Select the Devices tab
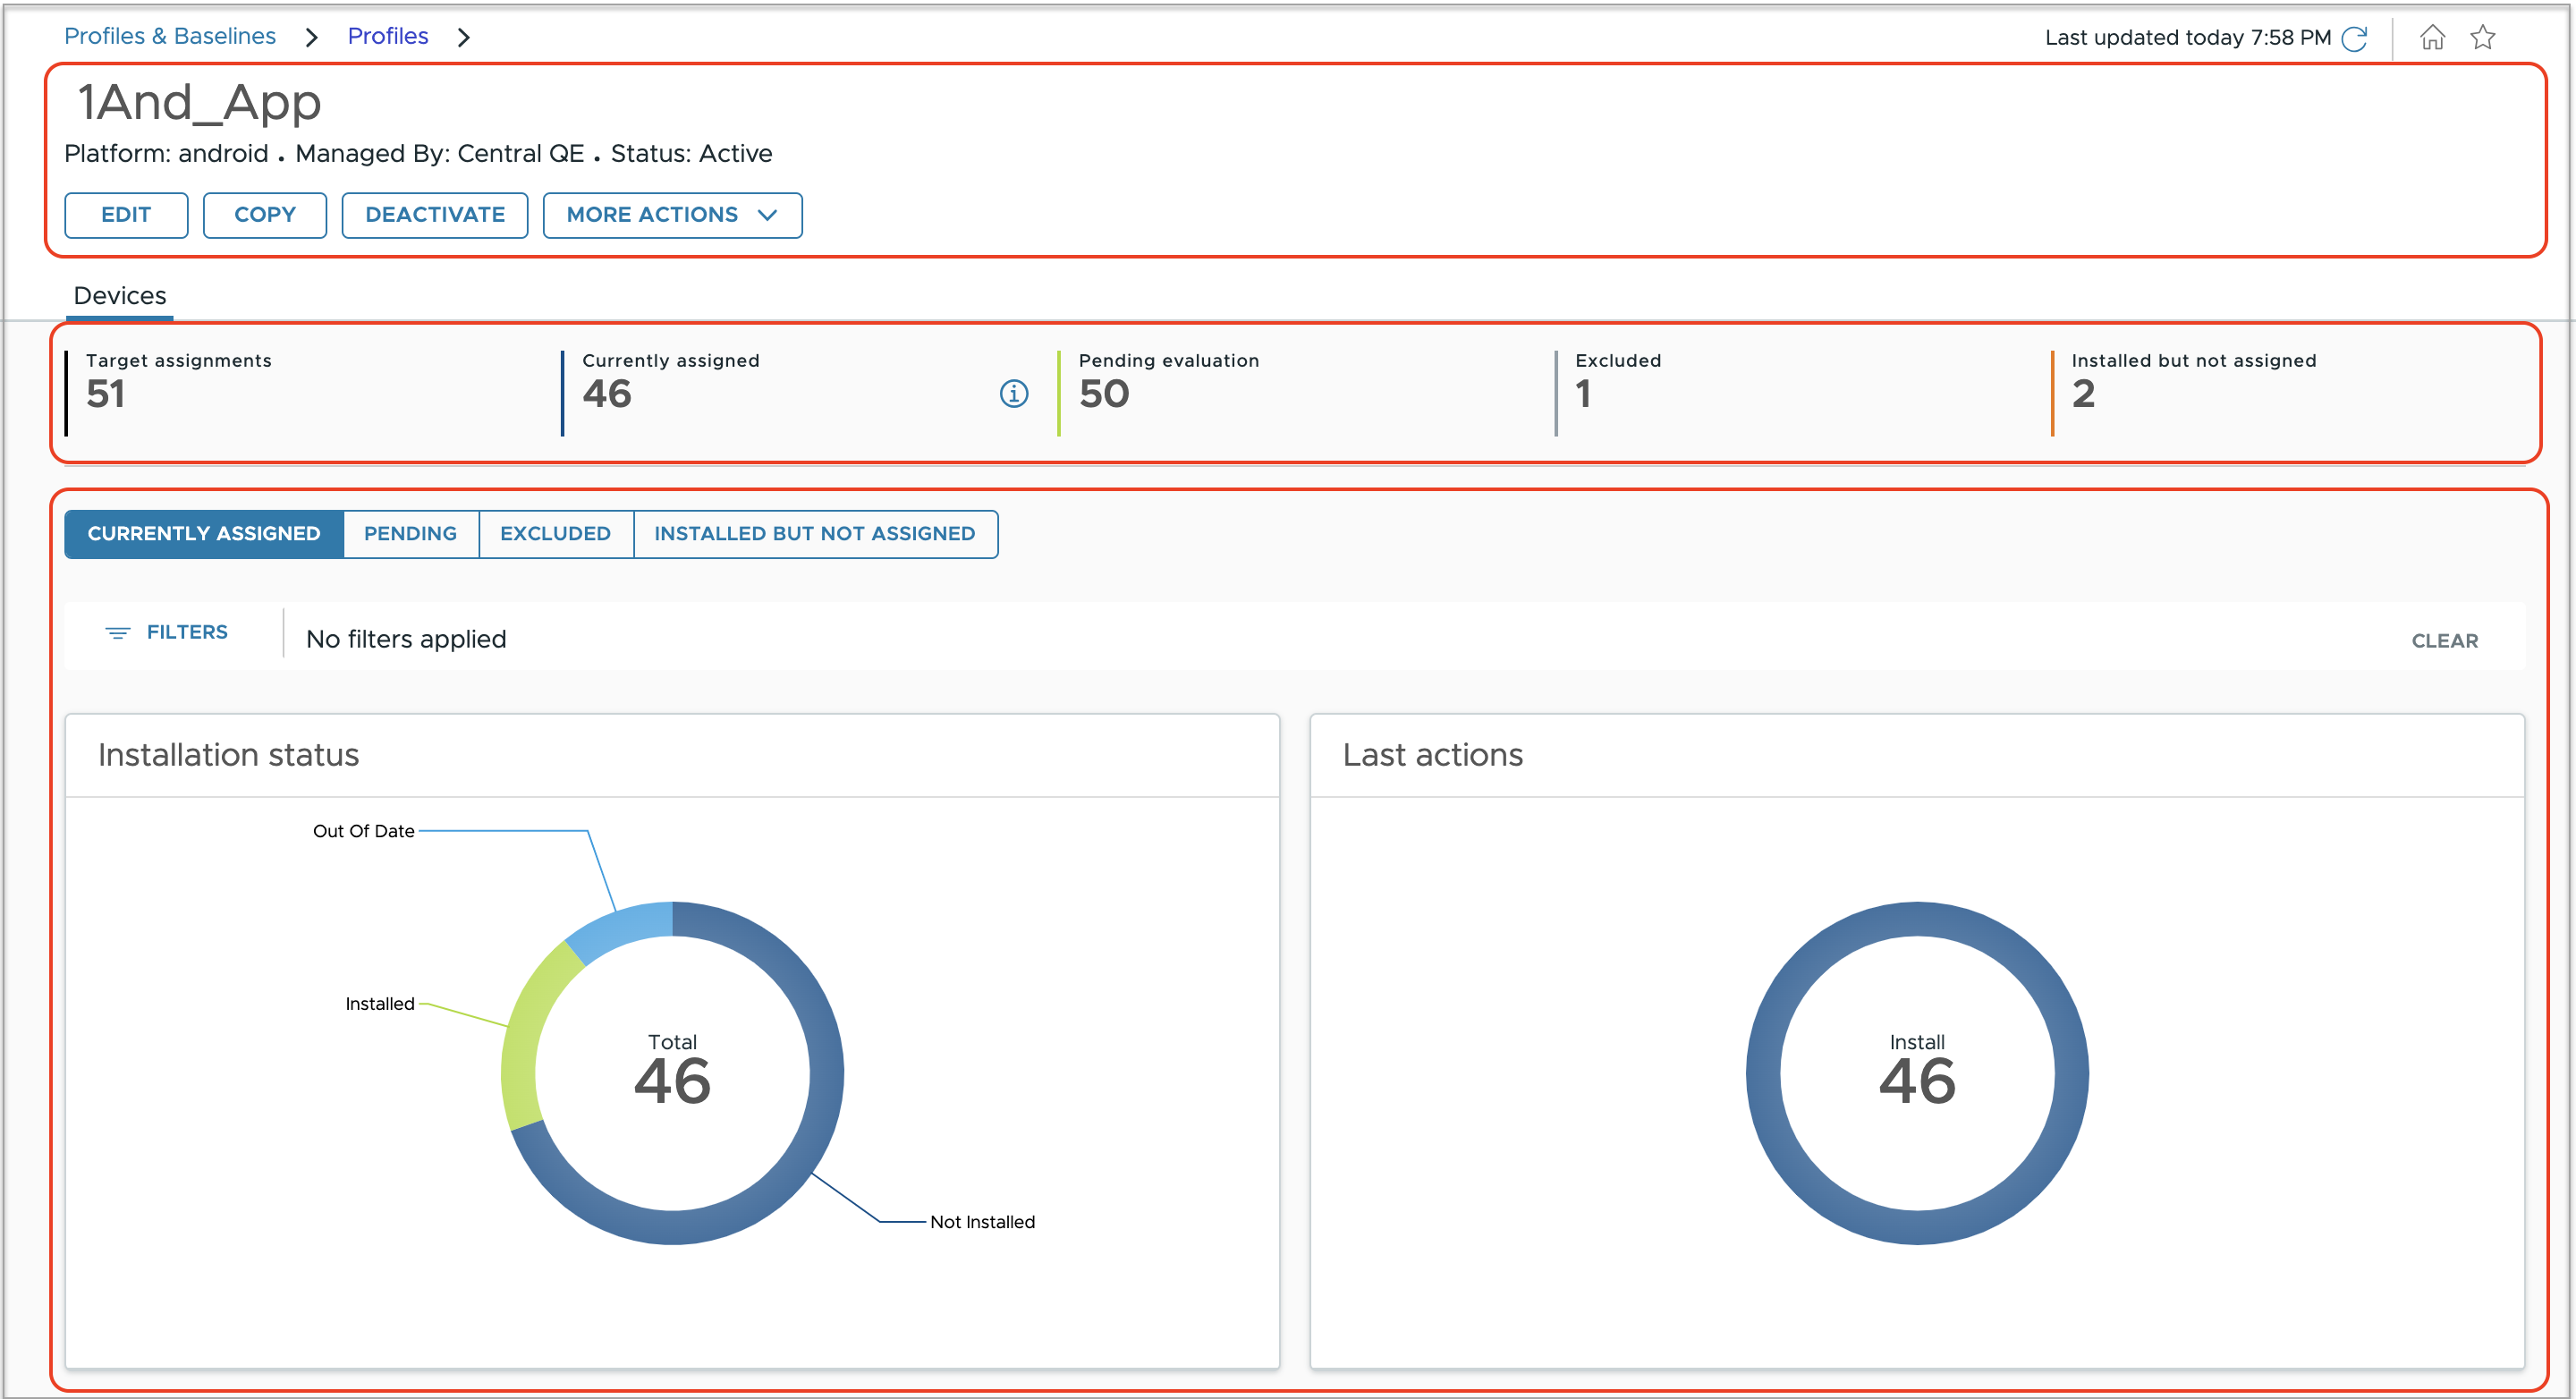 tap(120, 296)
